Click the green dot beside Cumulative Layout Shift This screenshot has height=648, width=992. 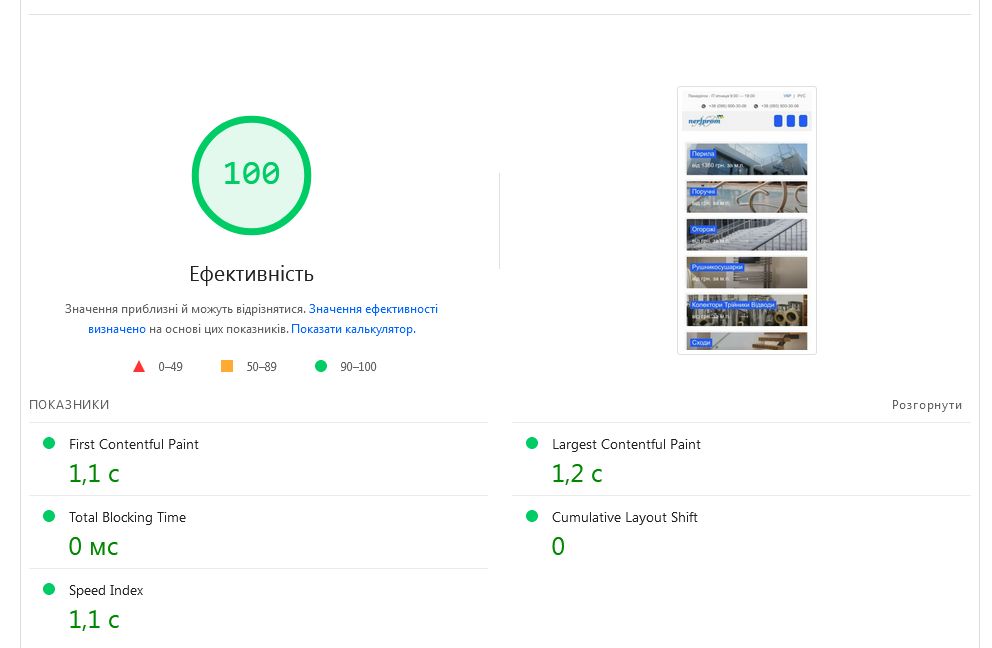click(x=532, y=516)
